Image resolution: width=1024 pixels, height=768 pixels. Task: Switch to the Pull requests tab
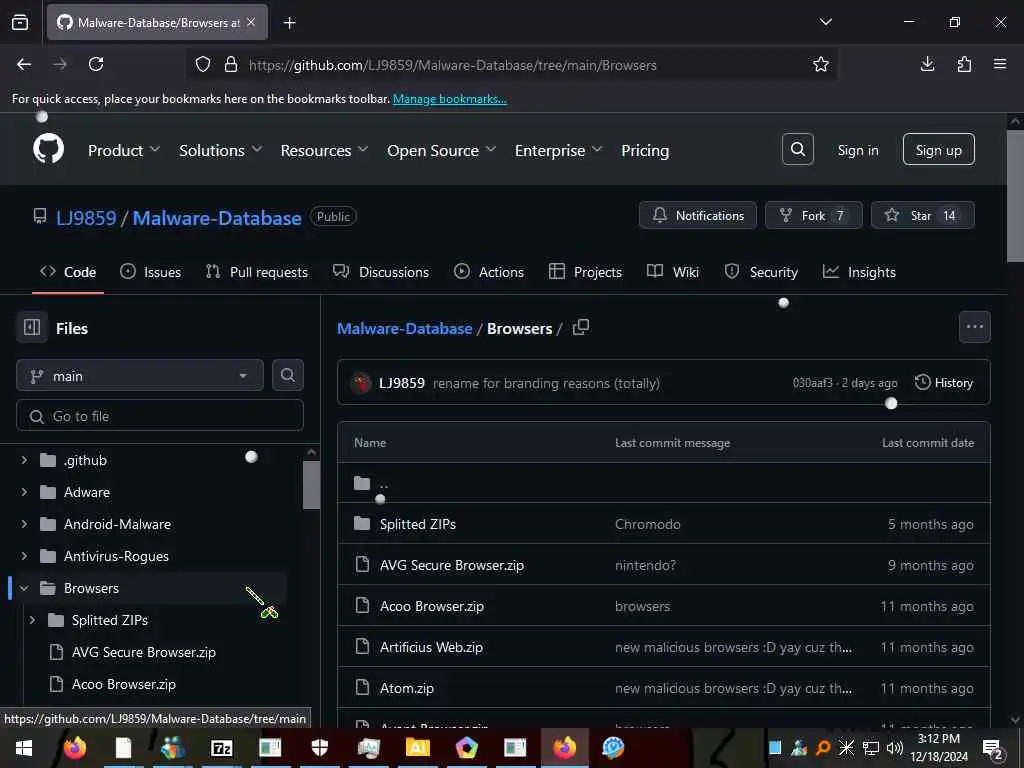(x=257, y=272)
